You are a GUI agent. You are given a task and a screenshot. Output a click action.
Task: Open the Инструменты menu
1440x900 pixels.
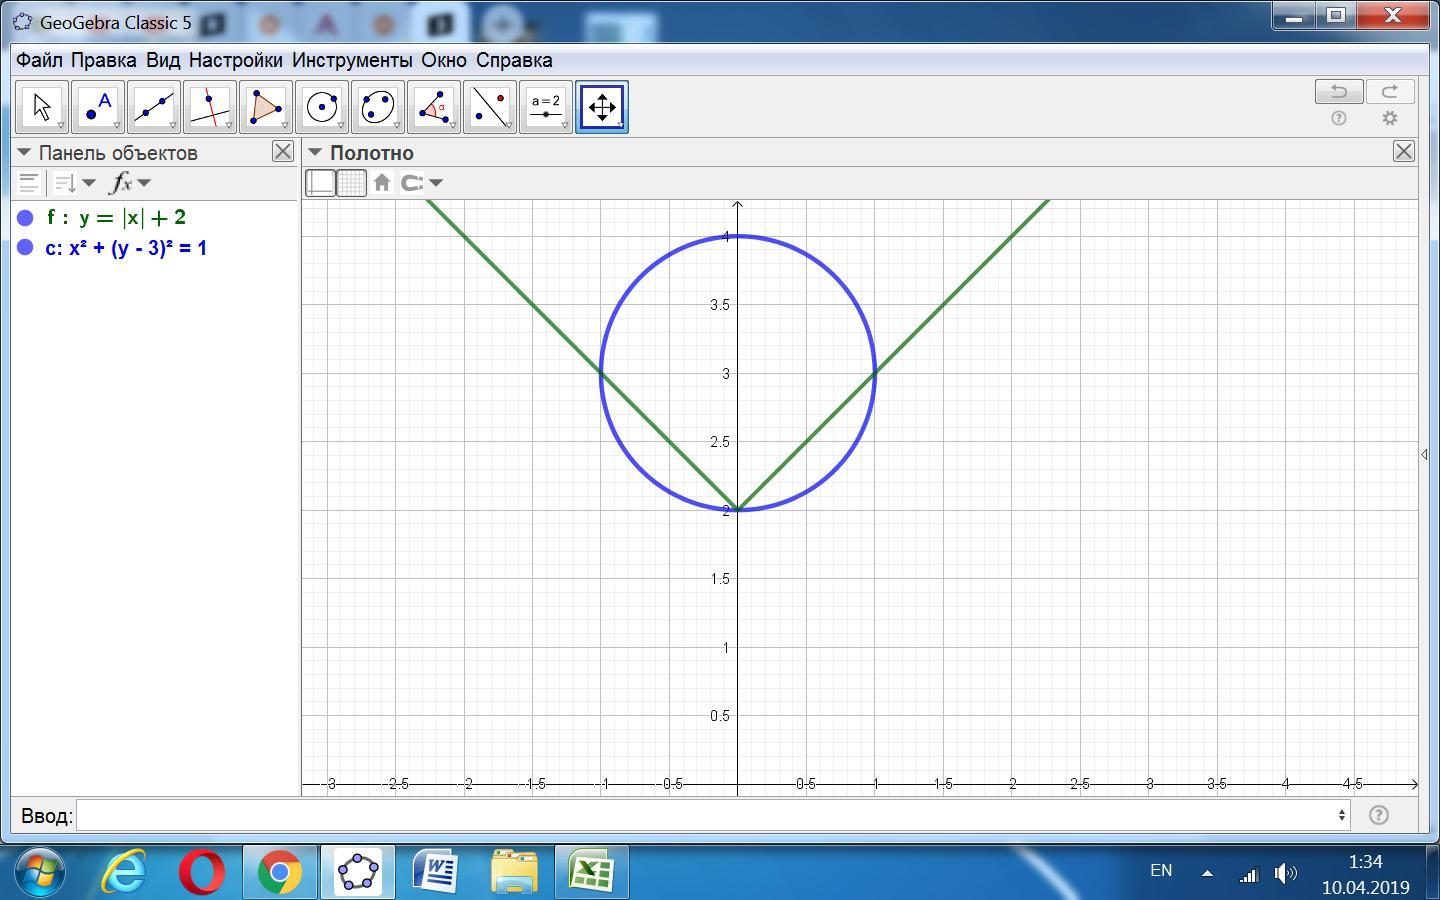tap(351, 60)
